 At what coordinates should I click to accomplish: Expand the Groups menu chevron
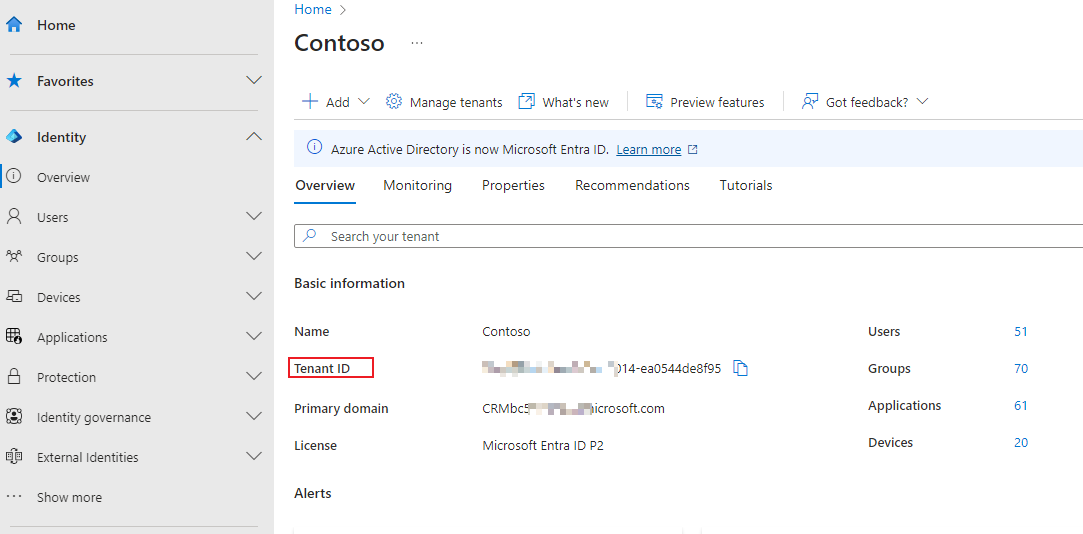(254, 256)
